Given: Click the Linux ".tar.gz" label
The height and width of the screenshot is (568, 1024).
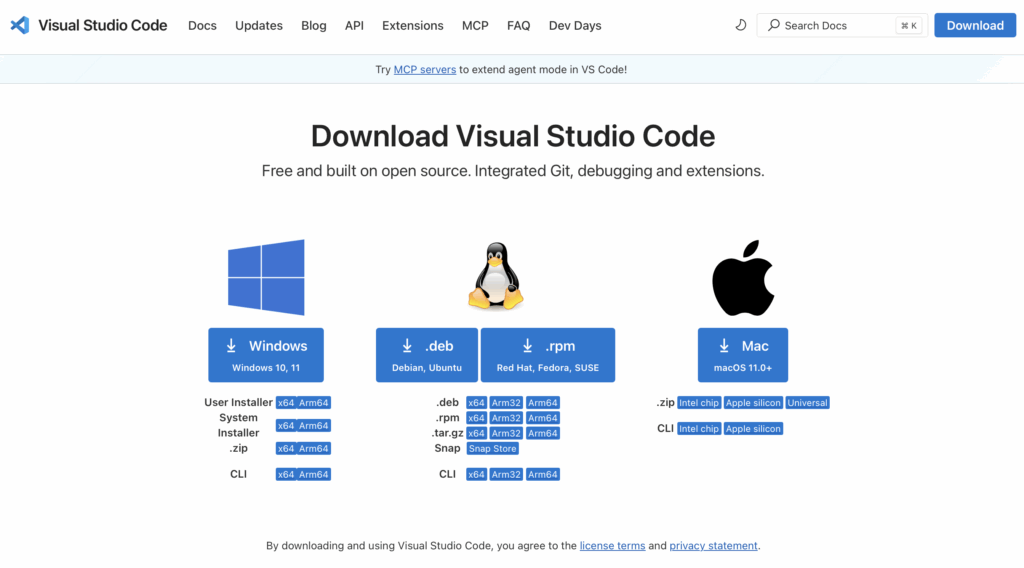Looking at the screenshot, I should (x=447, y=434).
